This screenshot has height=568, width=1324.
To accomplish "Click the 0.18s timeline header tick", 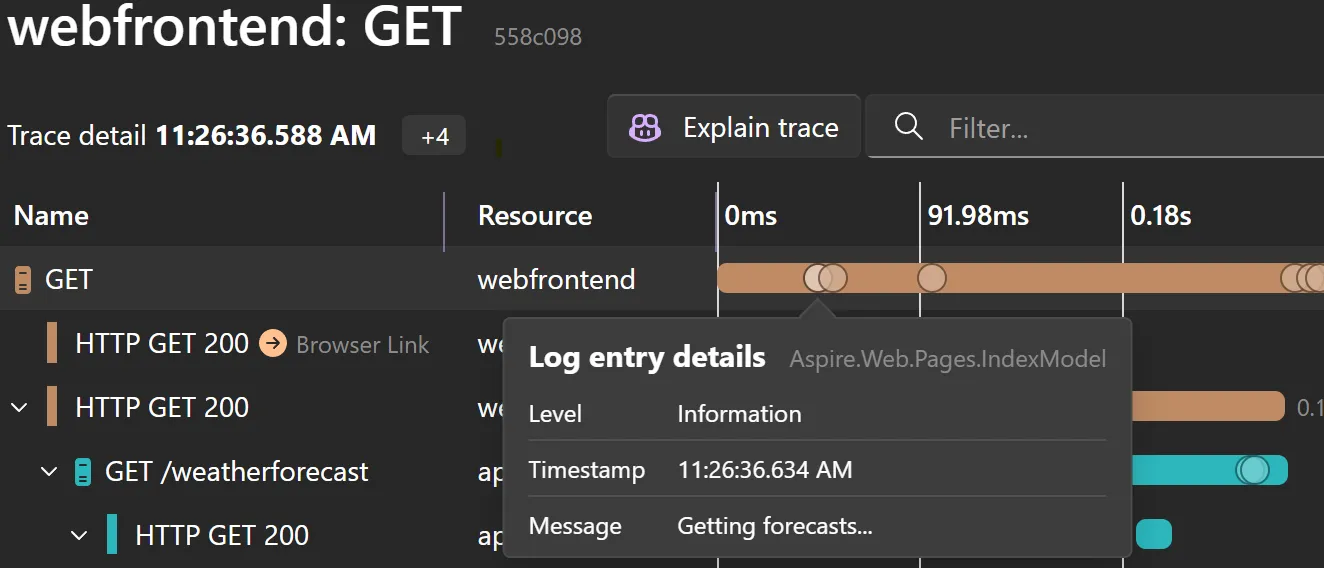I will point(1161,215).
